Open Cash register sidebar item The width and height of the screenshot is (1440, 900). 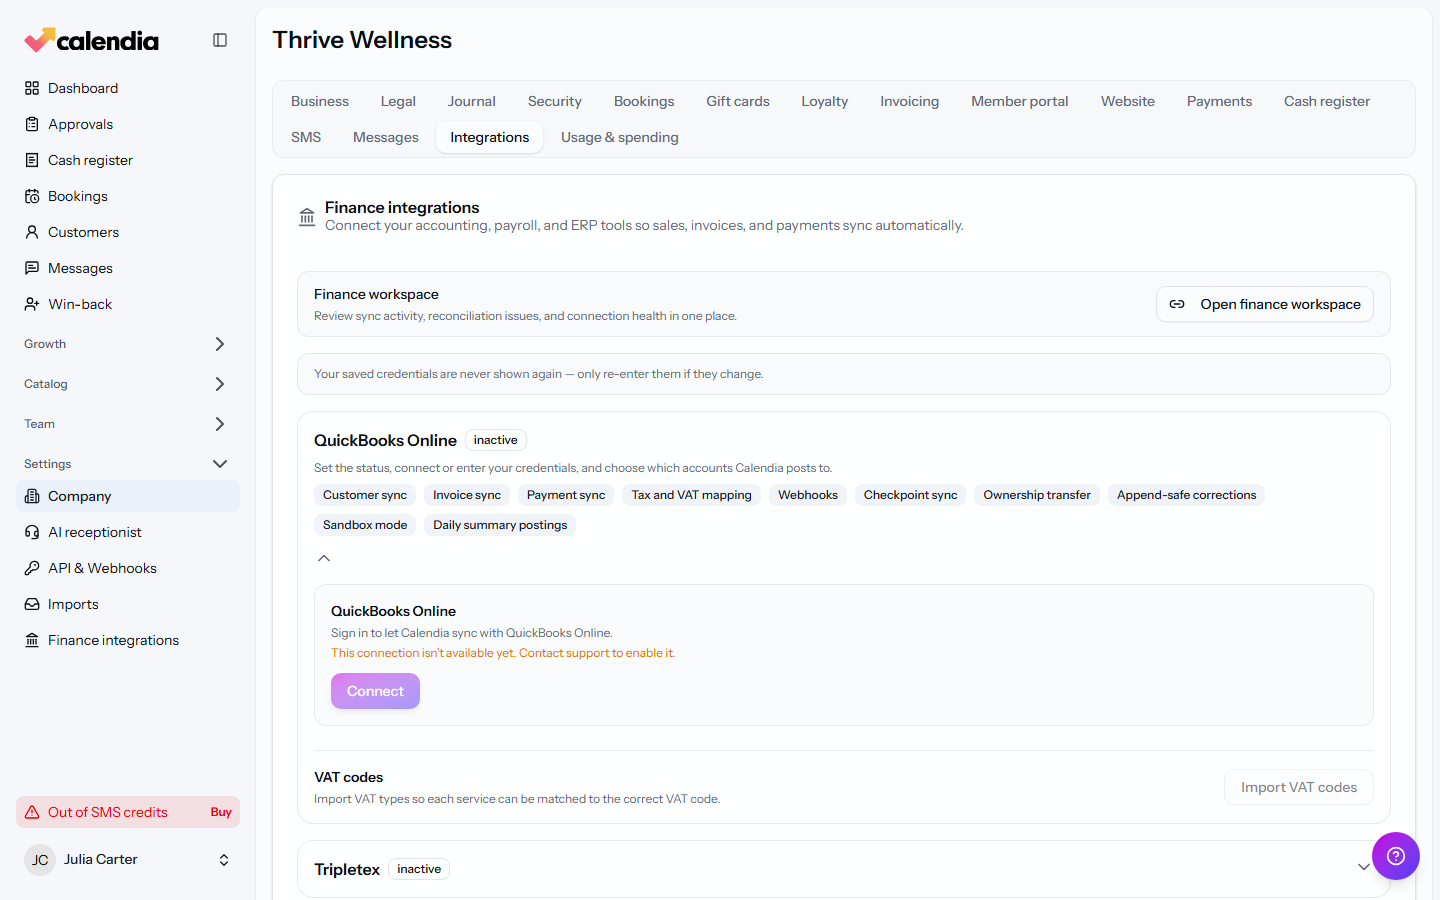click(128, 160)
